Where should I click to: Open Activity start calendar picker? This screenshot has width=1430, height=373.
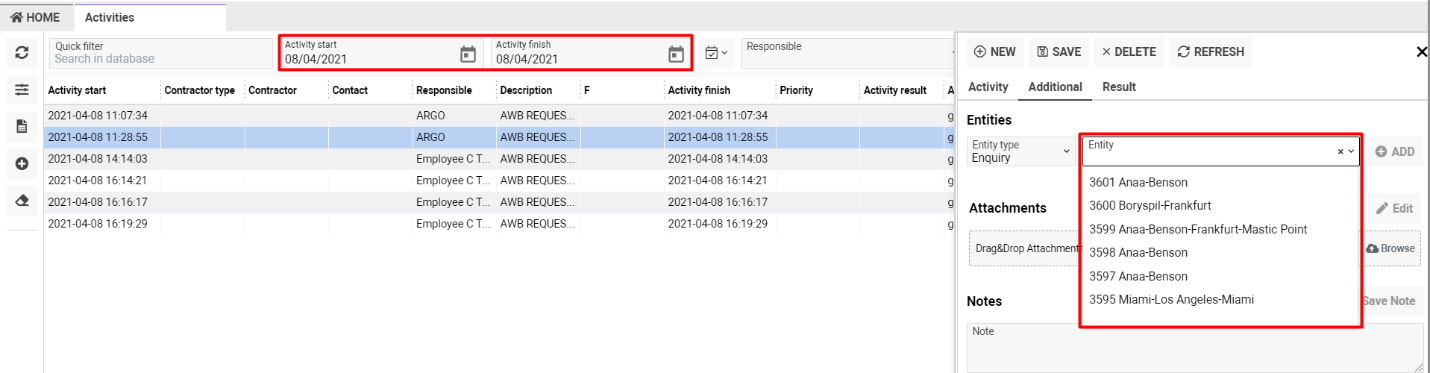468,54
